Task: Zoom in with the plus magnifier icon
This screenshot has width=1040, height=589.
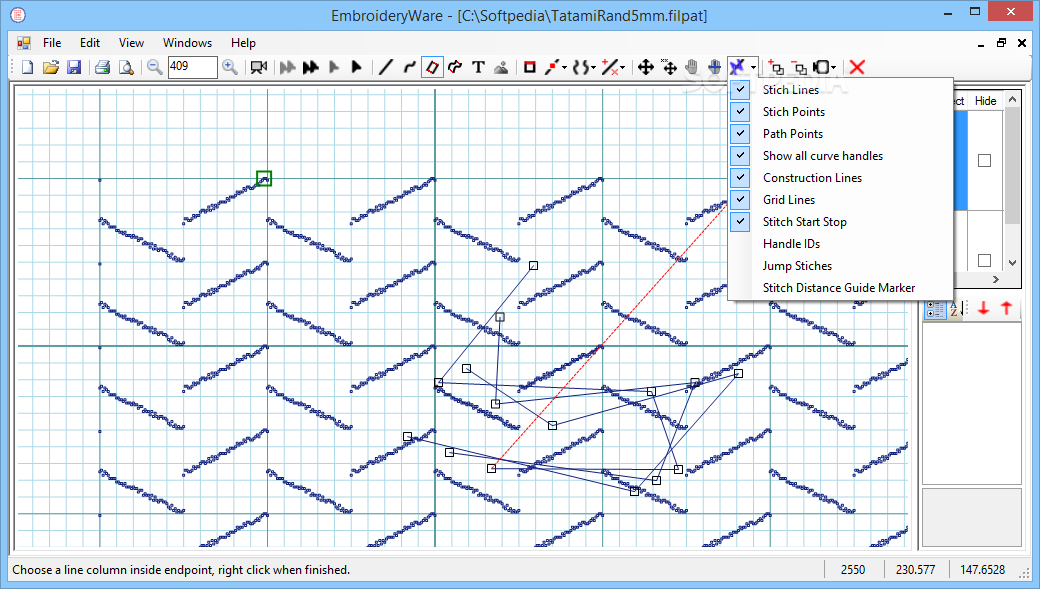Action: [229, 67]
